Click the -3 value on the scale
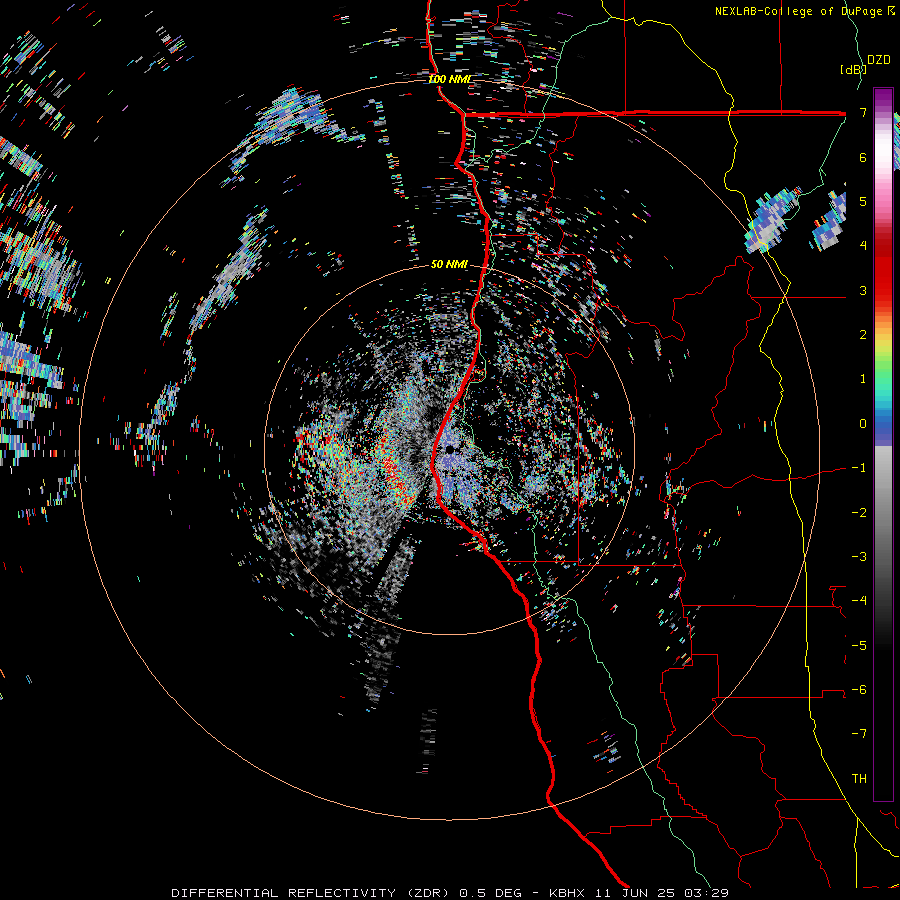 tap(859, 557)
